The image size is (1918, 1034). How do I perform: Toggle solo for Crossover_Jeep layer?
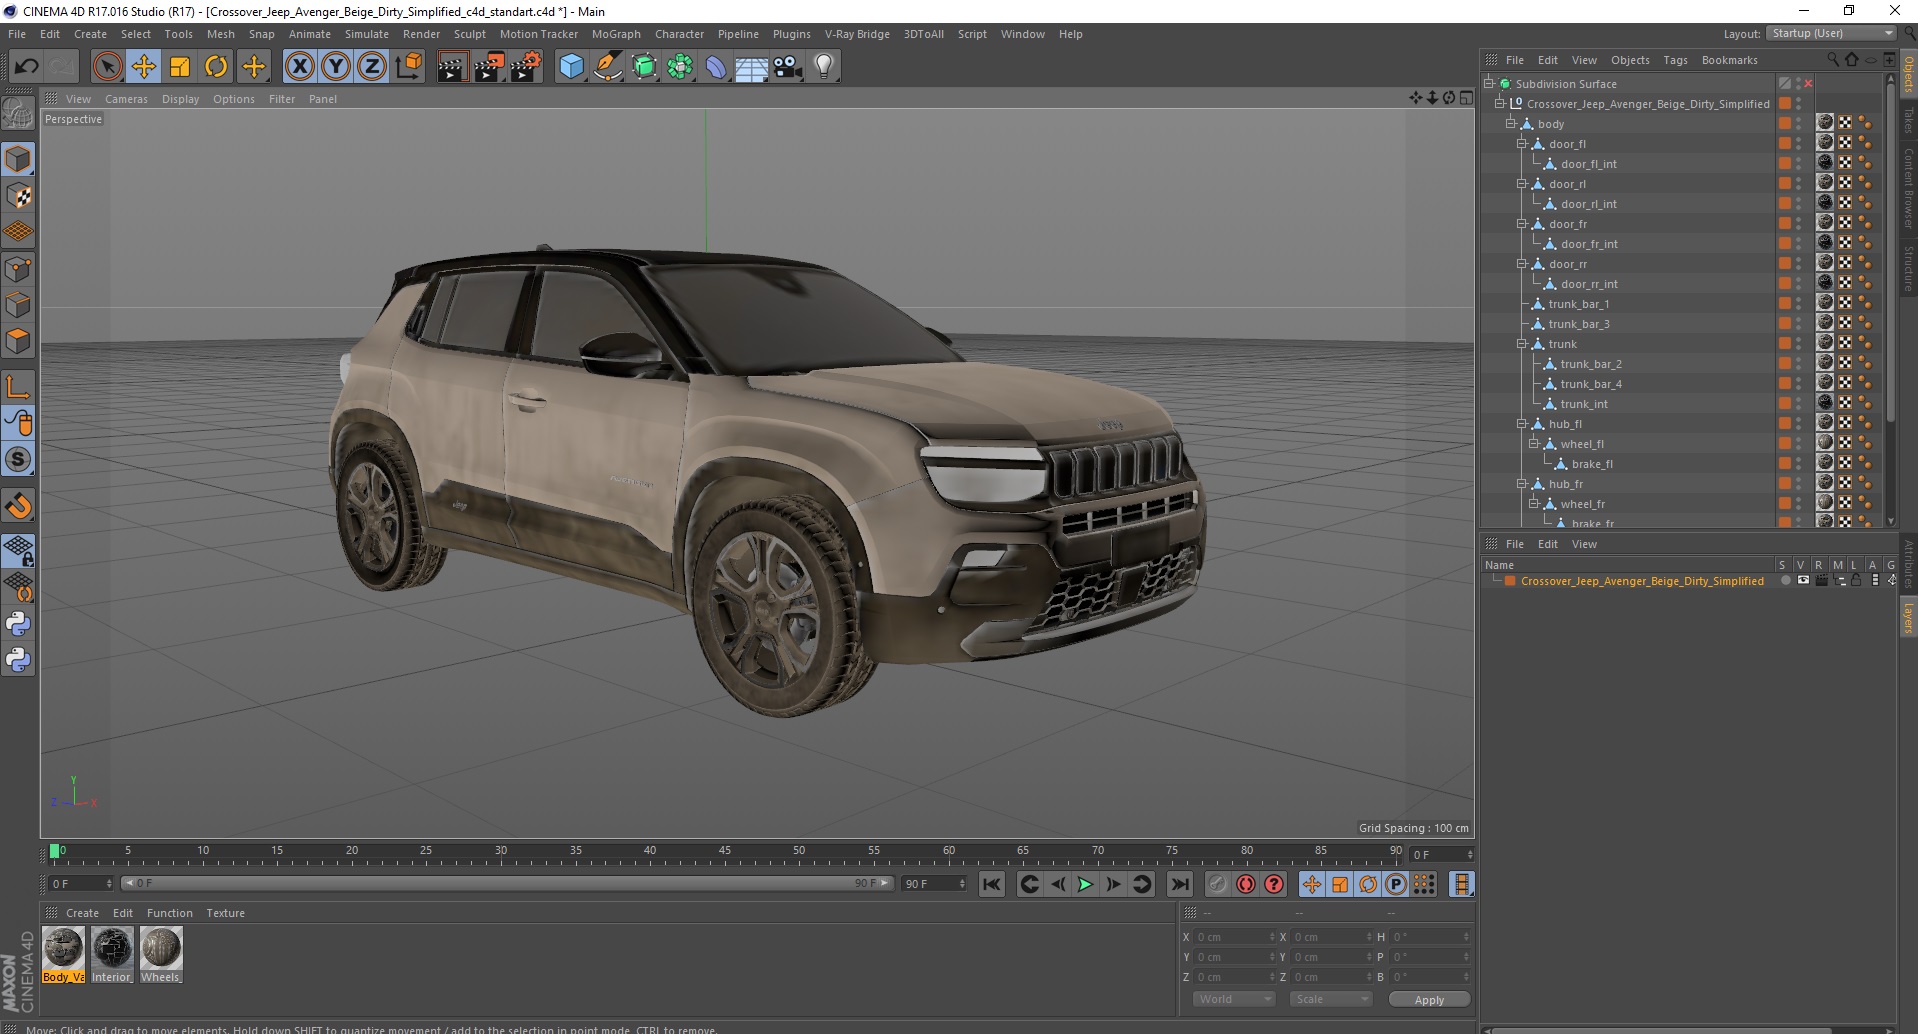[1785, 581]
